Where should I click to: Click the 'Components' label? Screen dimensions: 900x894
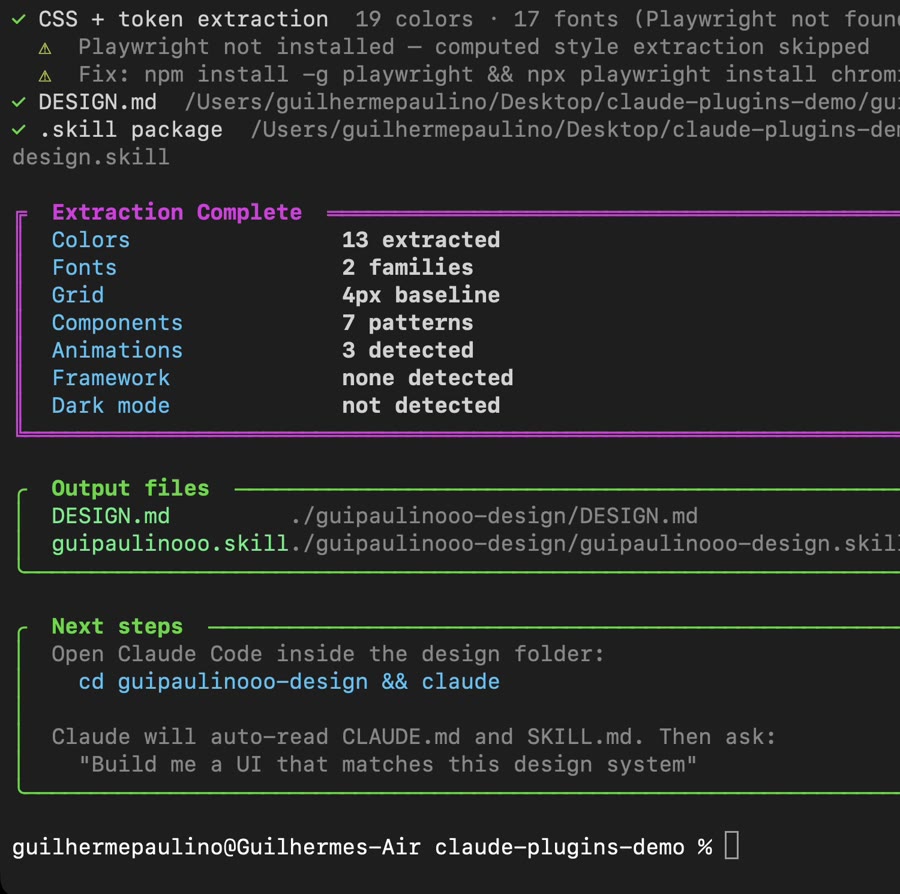pyautogui.click(x=117, y=322)
